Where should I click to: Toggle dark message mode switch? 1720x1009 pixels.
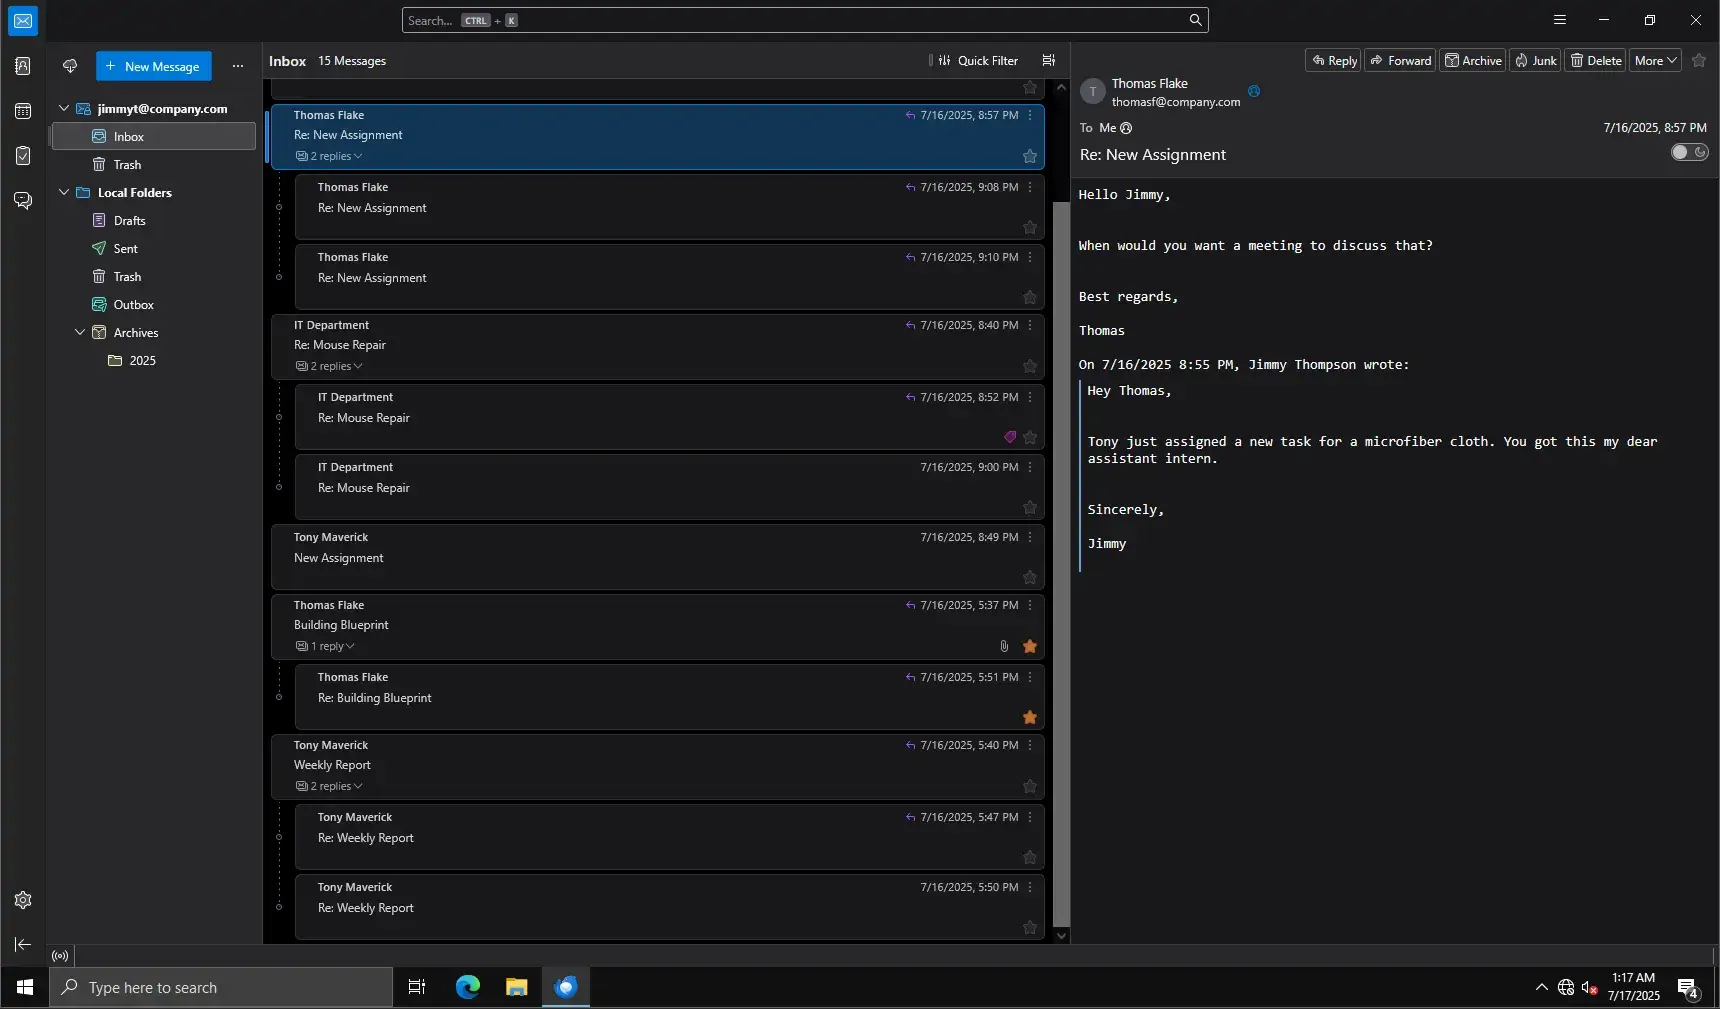pos(1689,152)
